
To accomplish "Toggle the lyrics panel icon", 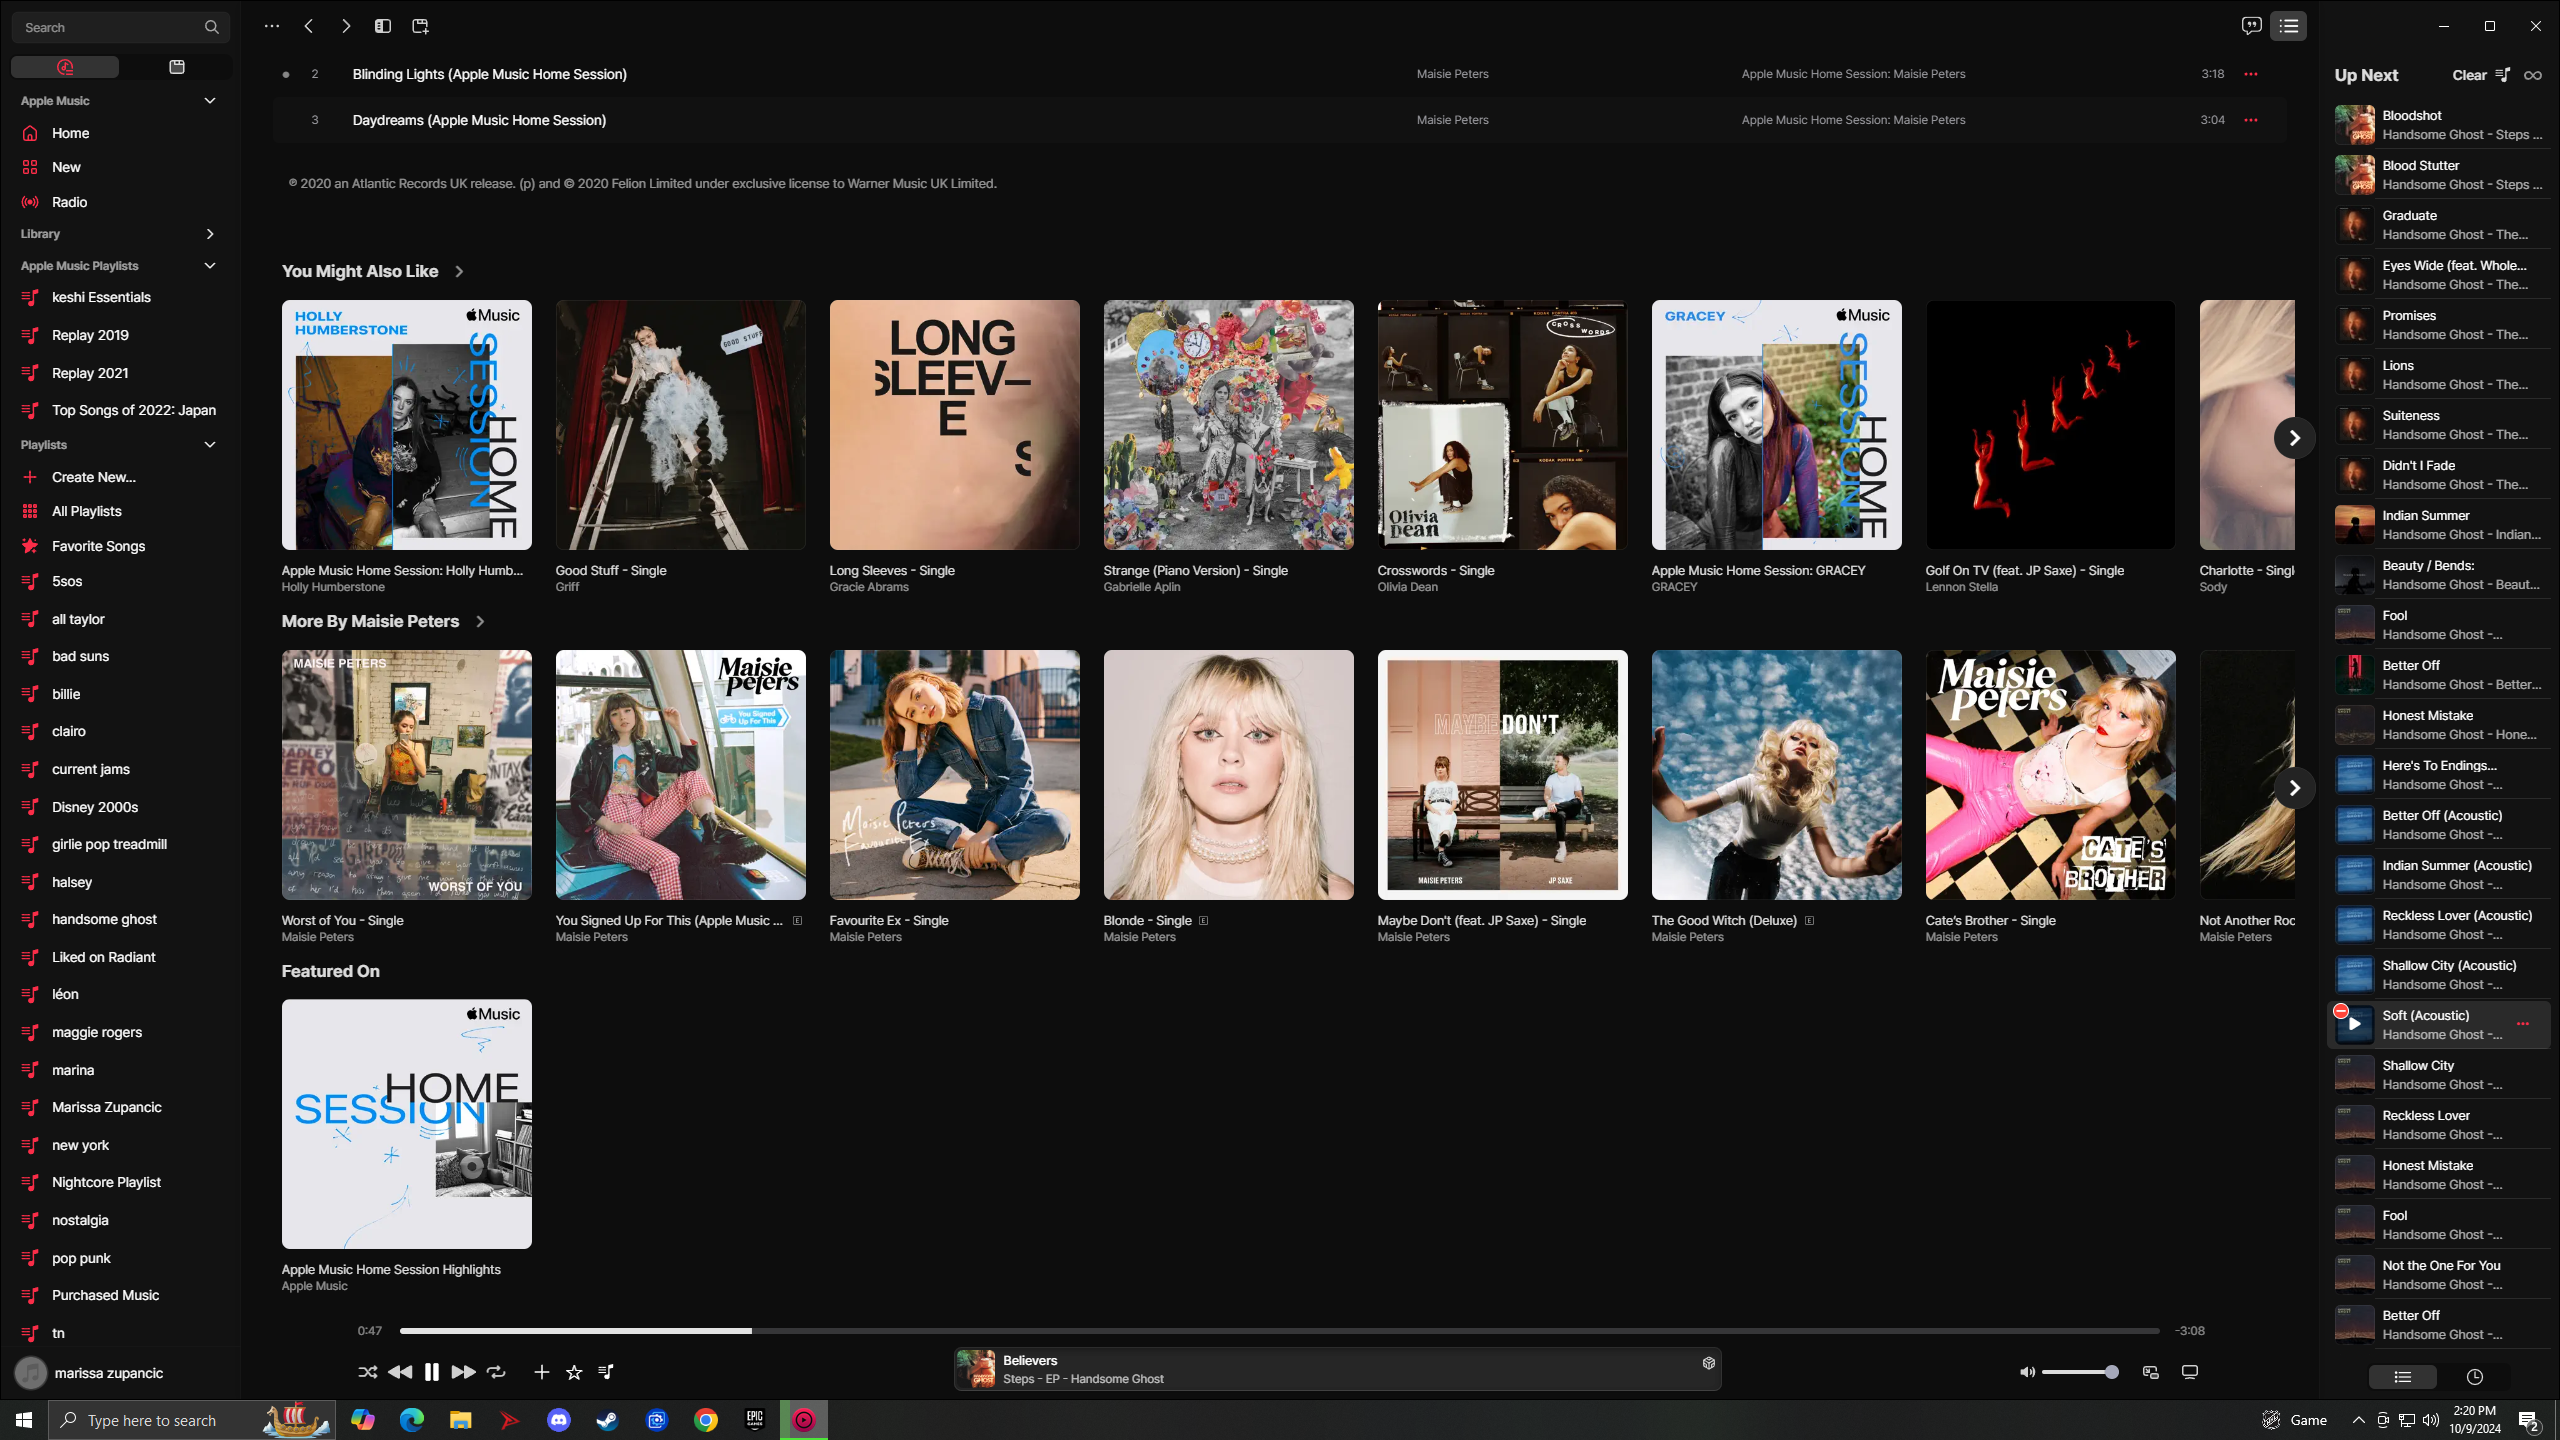I will coord(2251,26).
